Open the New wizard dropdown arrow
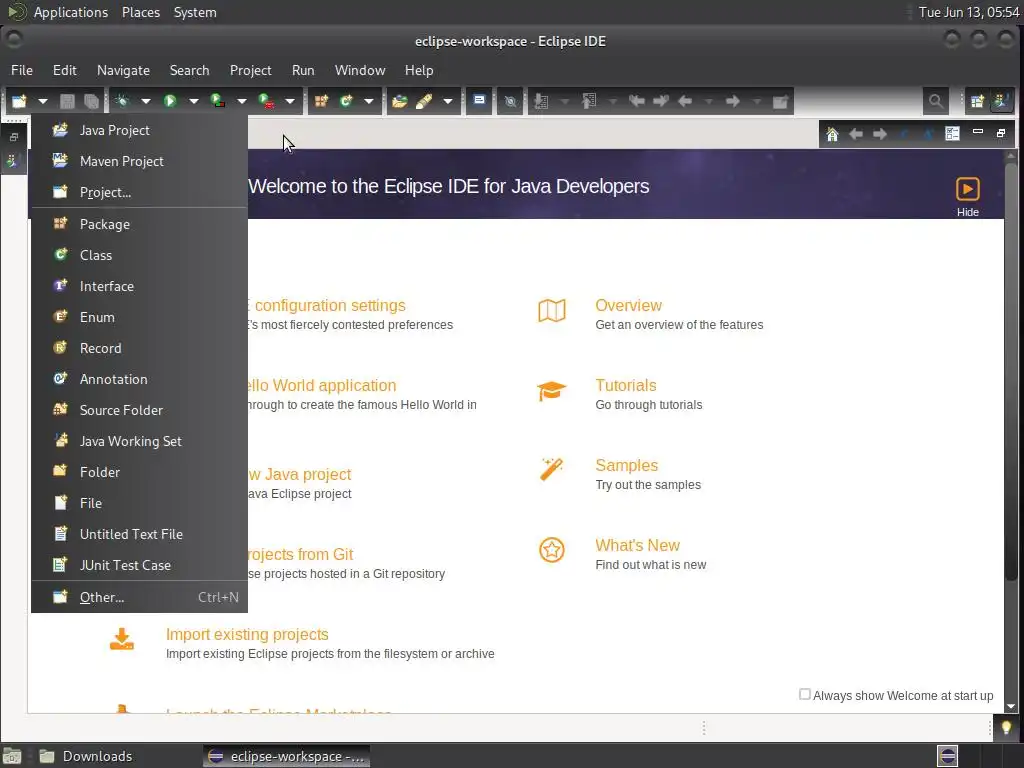This screenshot has height=768, width=1024. (x=42, y=101)
